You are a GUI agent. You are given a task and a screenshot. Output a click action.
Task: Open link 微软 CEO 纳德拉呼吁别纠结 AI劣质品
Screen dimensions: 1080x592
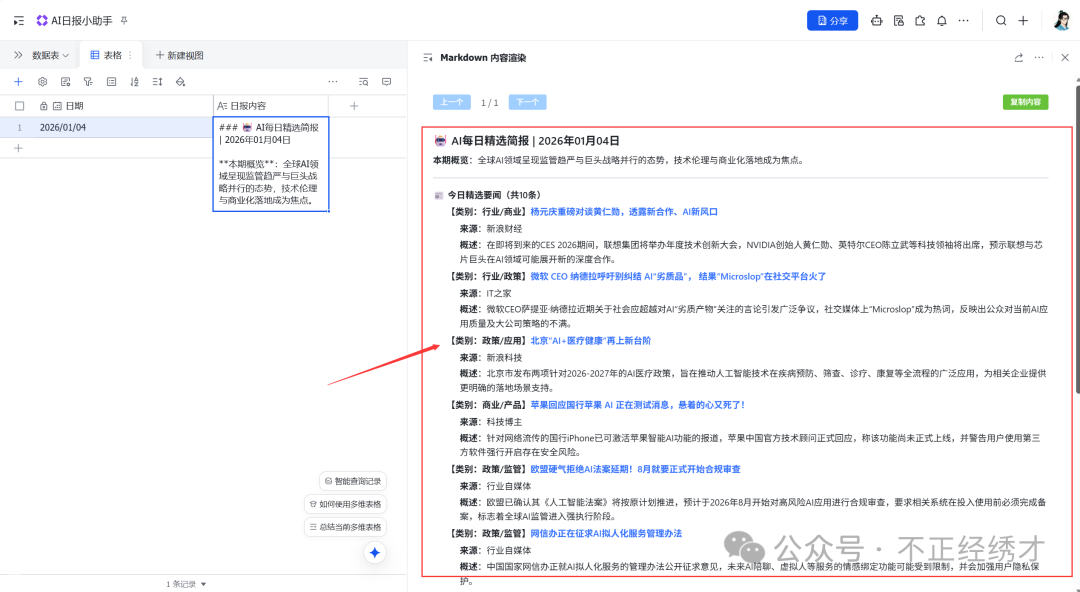[678, 276]
